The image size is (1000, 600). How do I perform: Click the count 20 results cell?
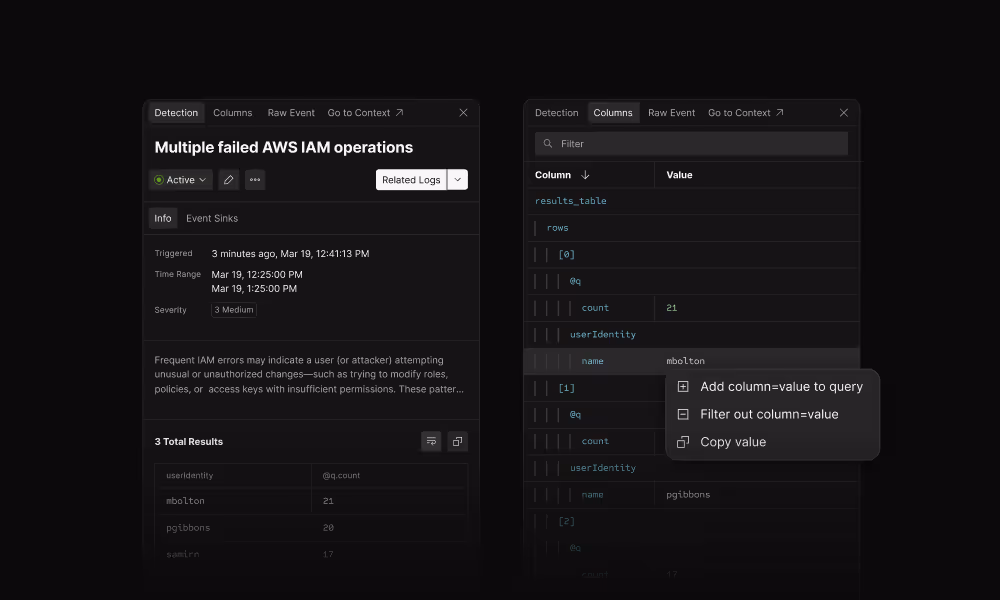[328, 527]
